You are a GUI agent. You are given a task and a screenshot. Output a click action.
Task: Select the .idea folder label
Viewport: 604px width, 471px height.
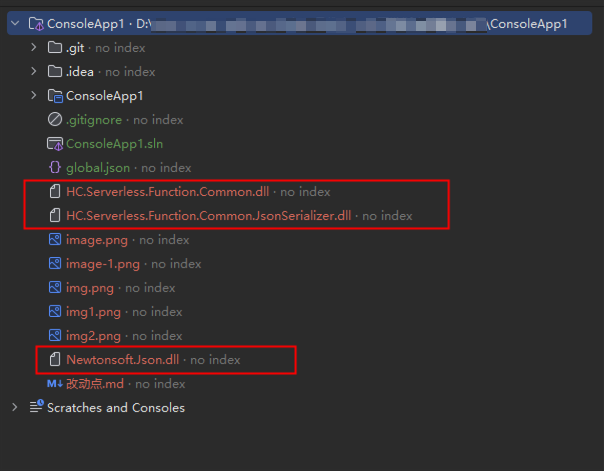(x=80, y=71)
